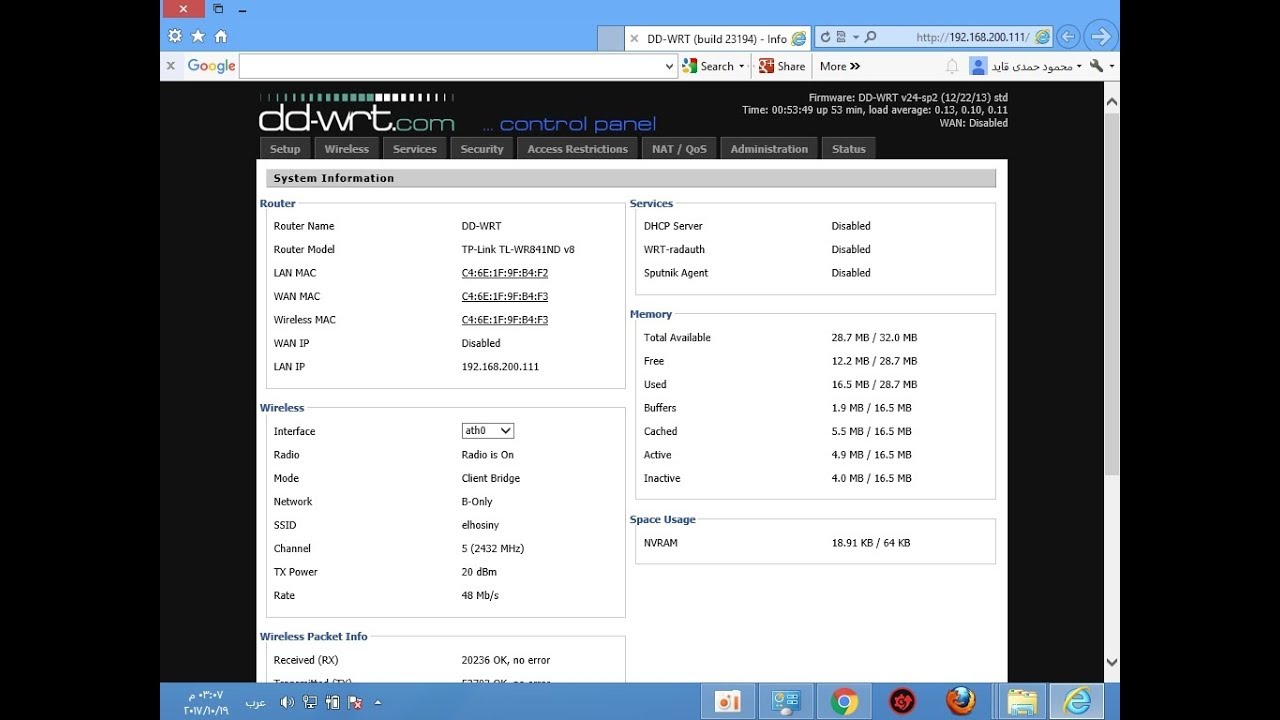Open Action Center flag tray icon
The height and width of the screenshot is (720, 1280).
pos(354,702)
